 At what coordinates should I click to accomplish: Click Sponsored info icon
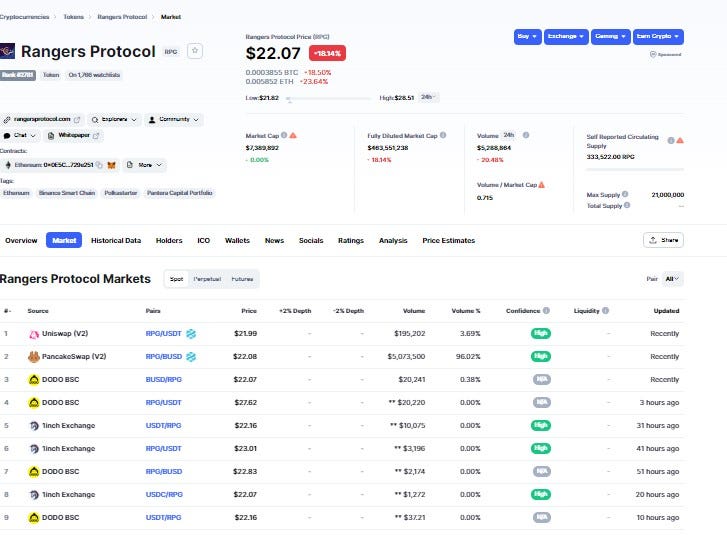[653, 54]
